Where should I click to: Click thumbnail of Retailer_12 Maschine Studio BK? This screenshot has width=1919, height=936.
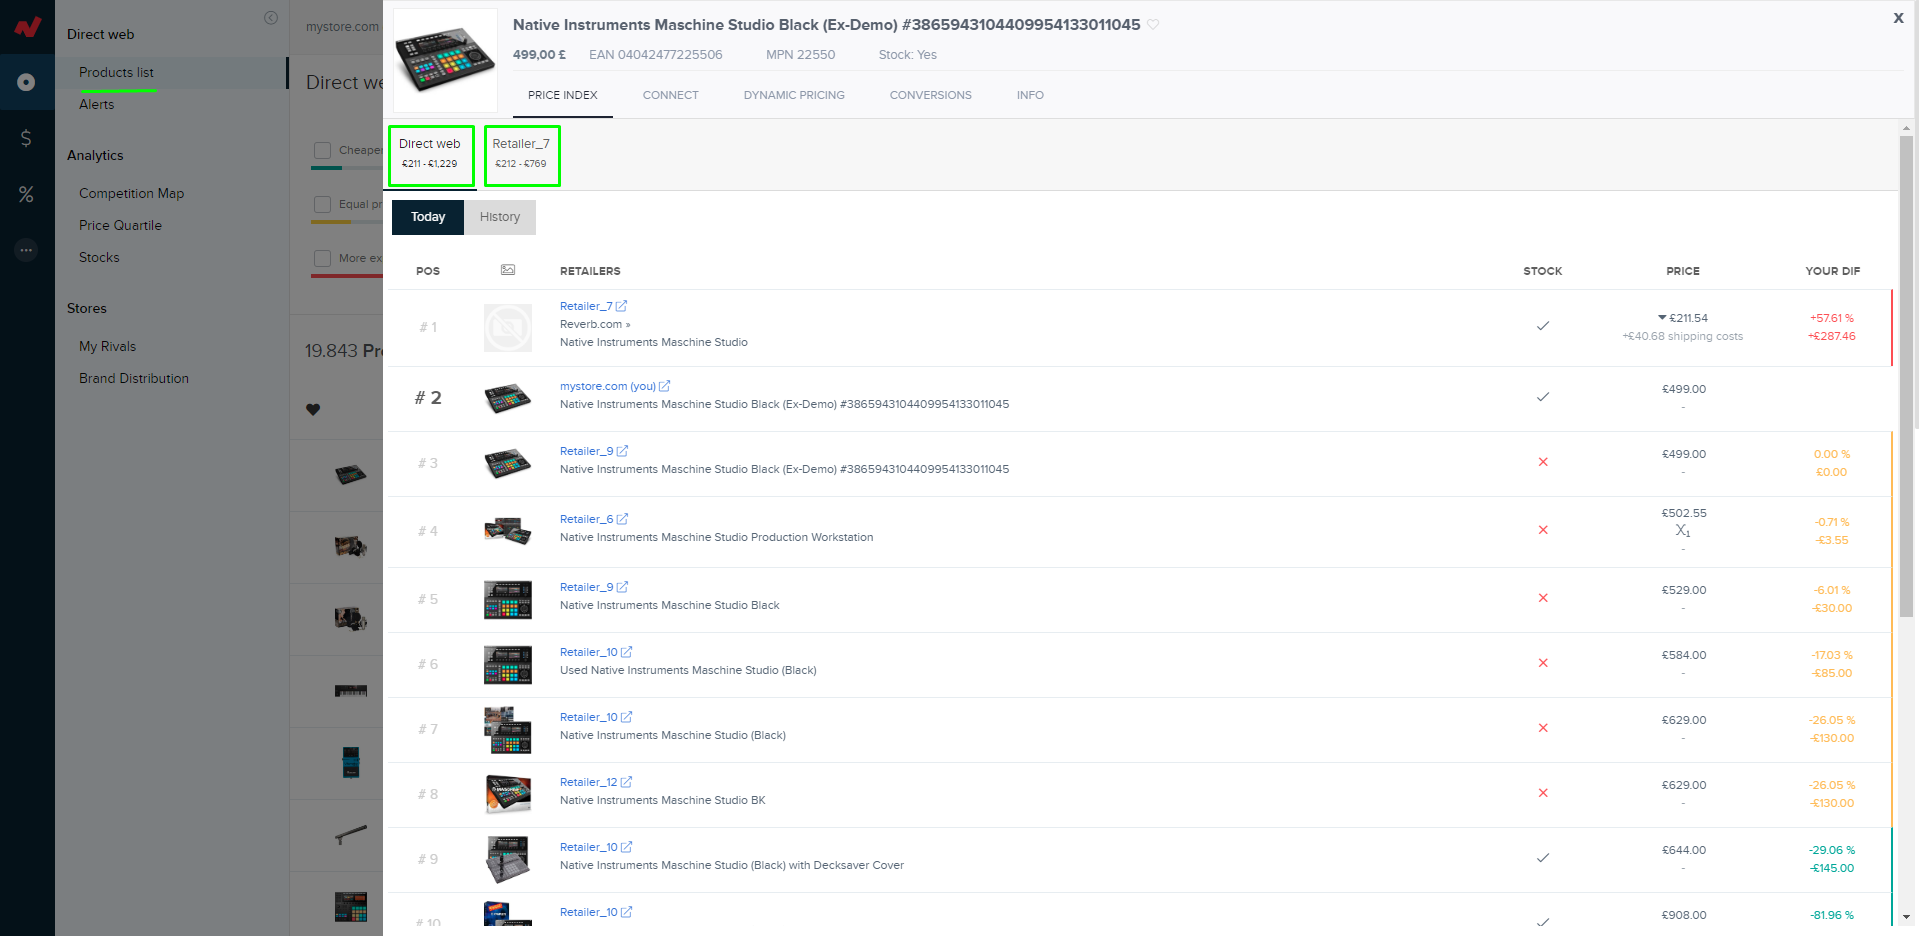[508, 794]
